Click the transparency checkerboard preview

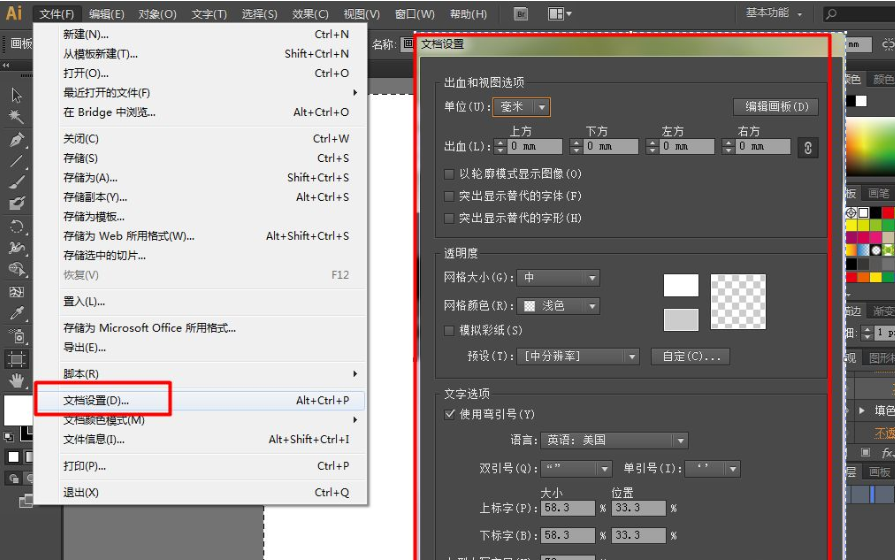[x=738, y=301]
